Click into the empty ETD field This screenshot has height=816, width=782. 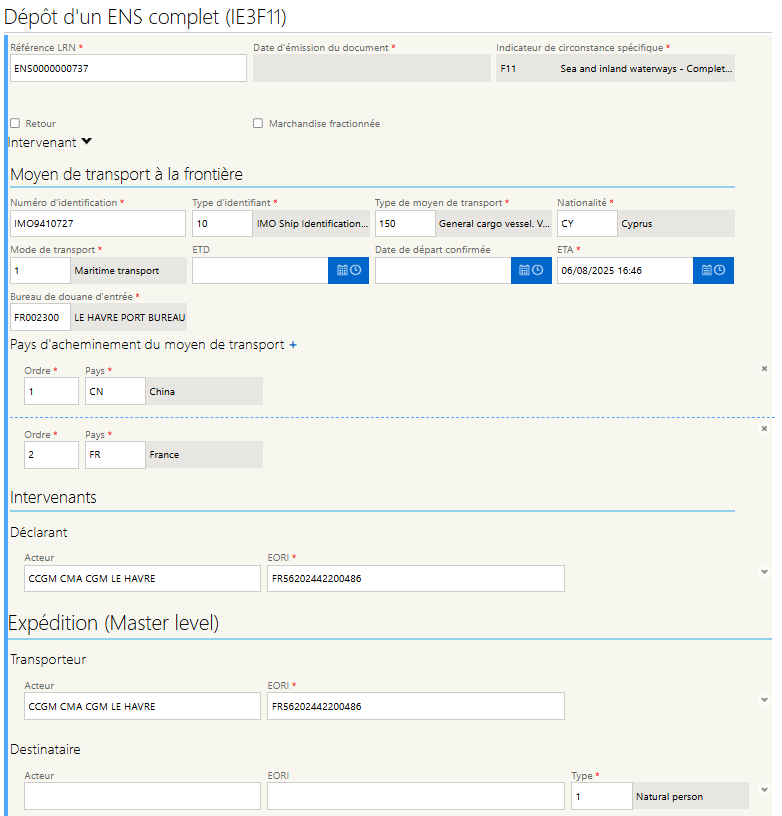[260, 270]
